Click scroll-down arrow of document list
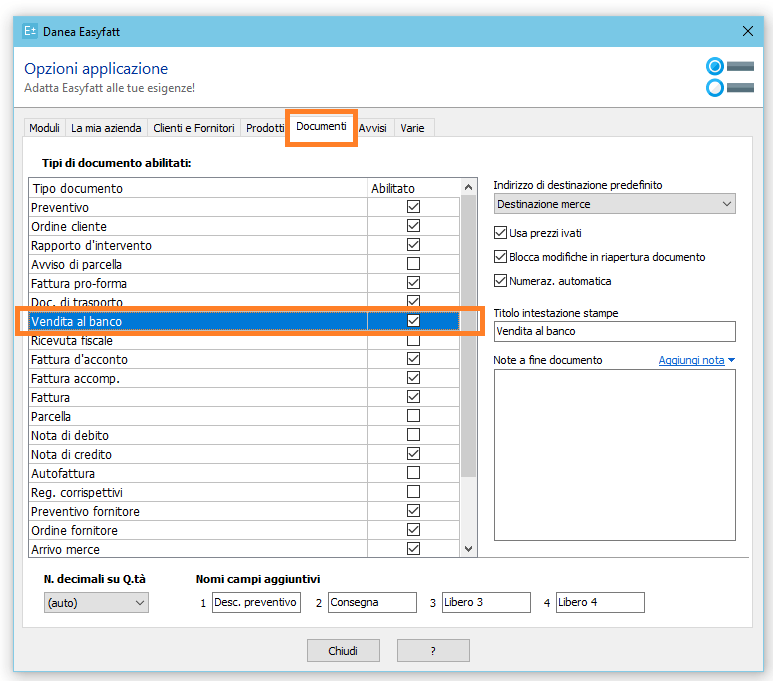The width and height of the screenshot is (773, 681). point(468,548)
